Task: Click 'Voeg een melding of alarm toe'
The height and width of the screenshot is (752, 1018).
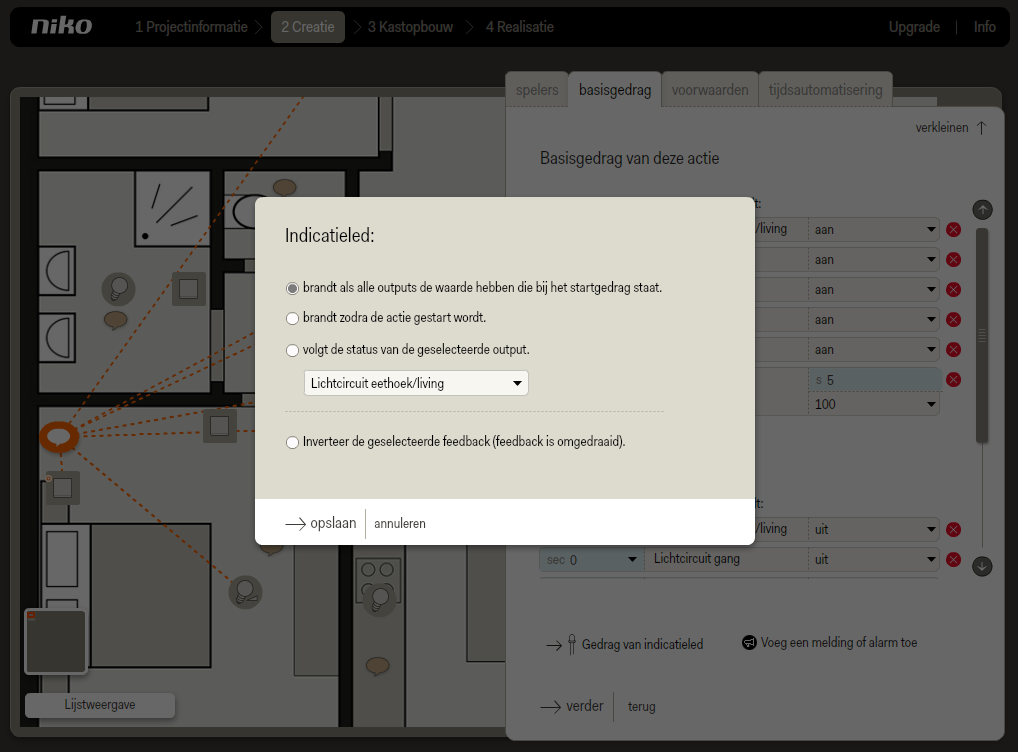Action: tap(839, 642)
